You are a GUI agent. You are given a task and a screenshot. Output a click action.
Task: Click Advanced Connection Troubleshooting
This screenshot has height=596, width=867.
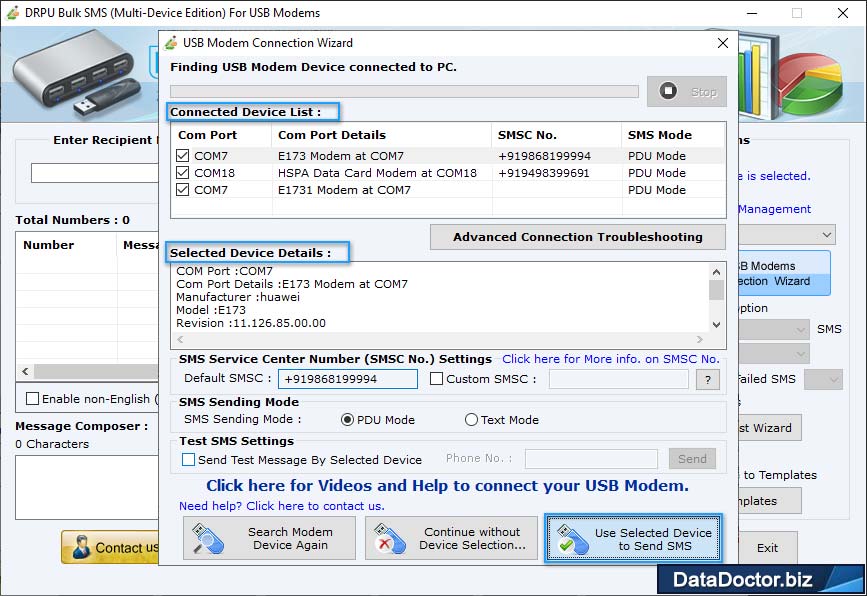[578, 237]
